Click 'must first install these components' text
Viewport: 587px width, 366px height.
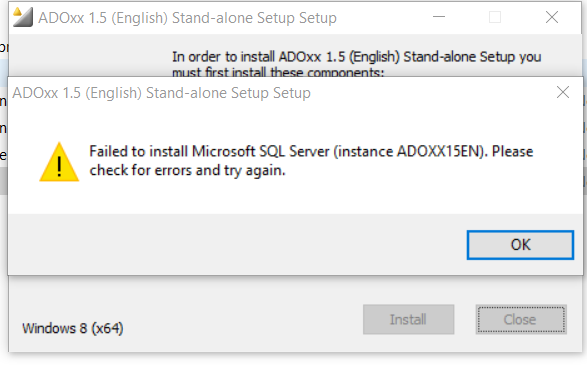pyautogui.click(x=278, y=72)
